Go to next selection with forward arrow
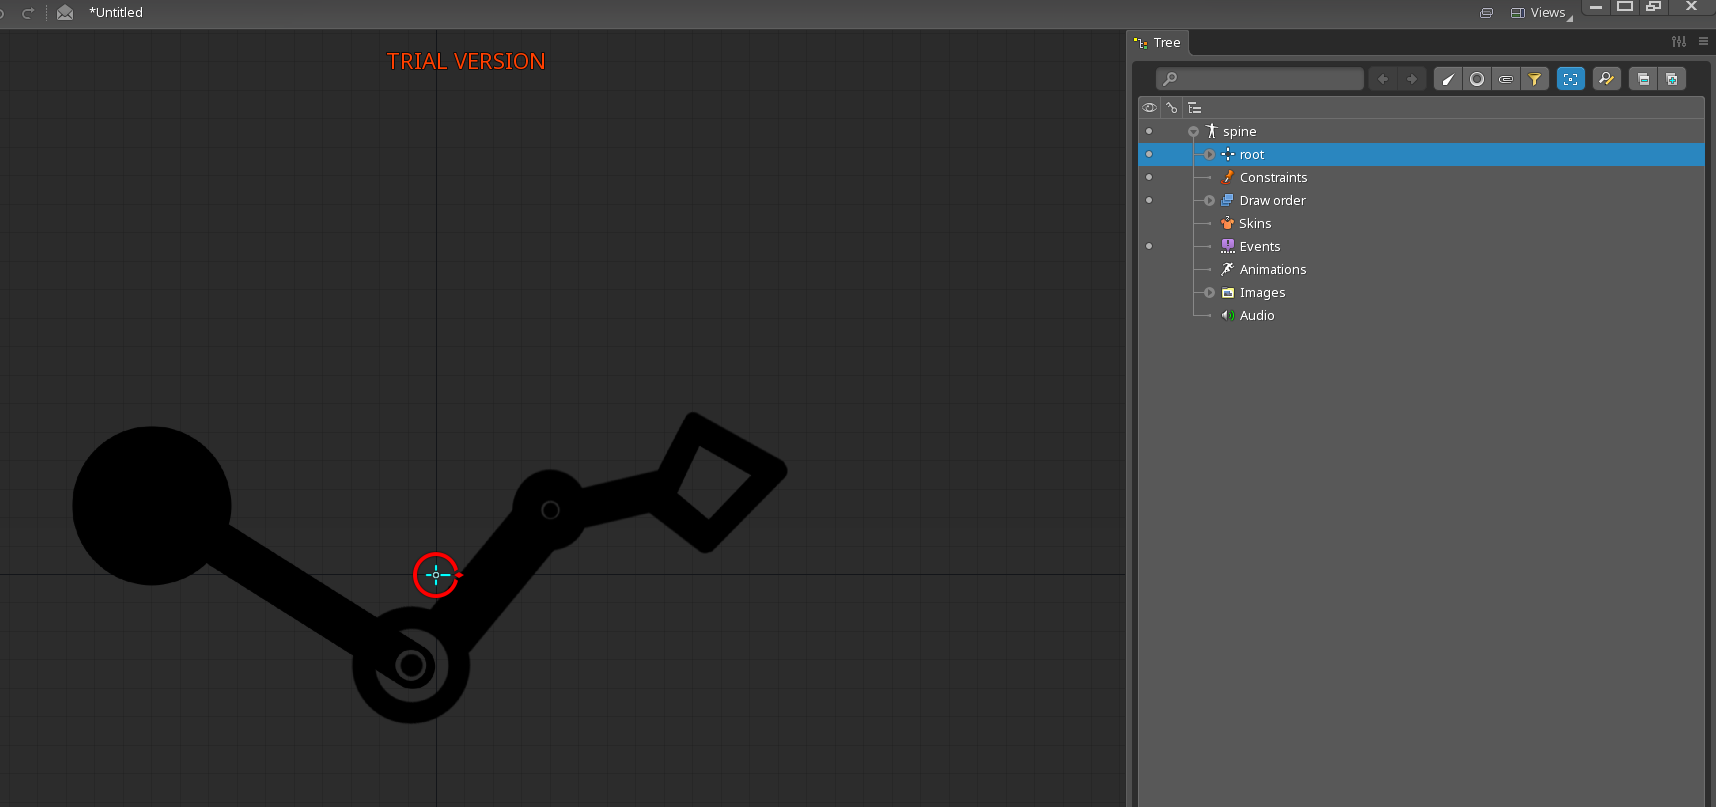Screen dimensions: 1716x807 click(x=1412, y=79)
